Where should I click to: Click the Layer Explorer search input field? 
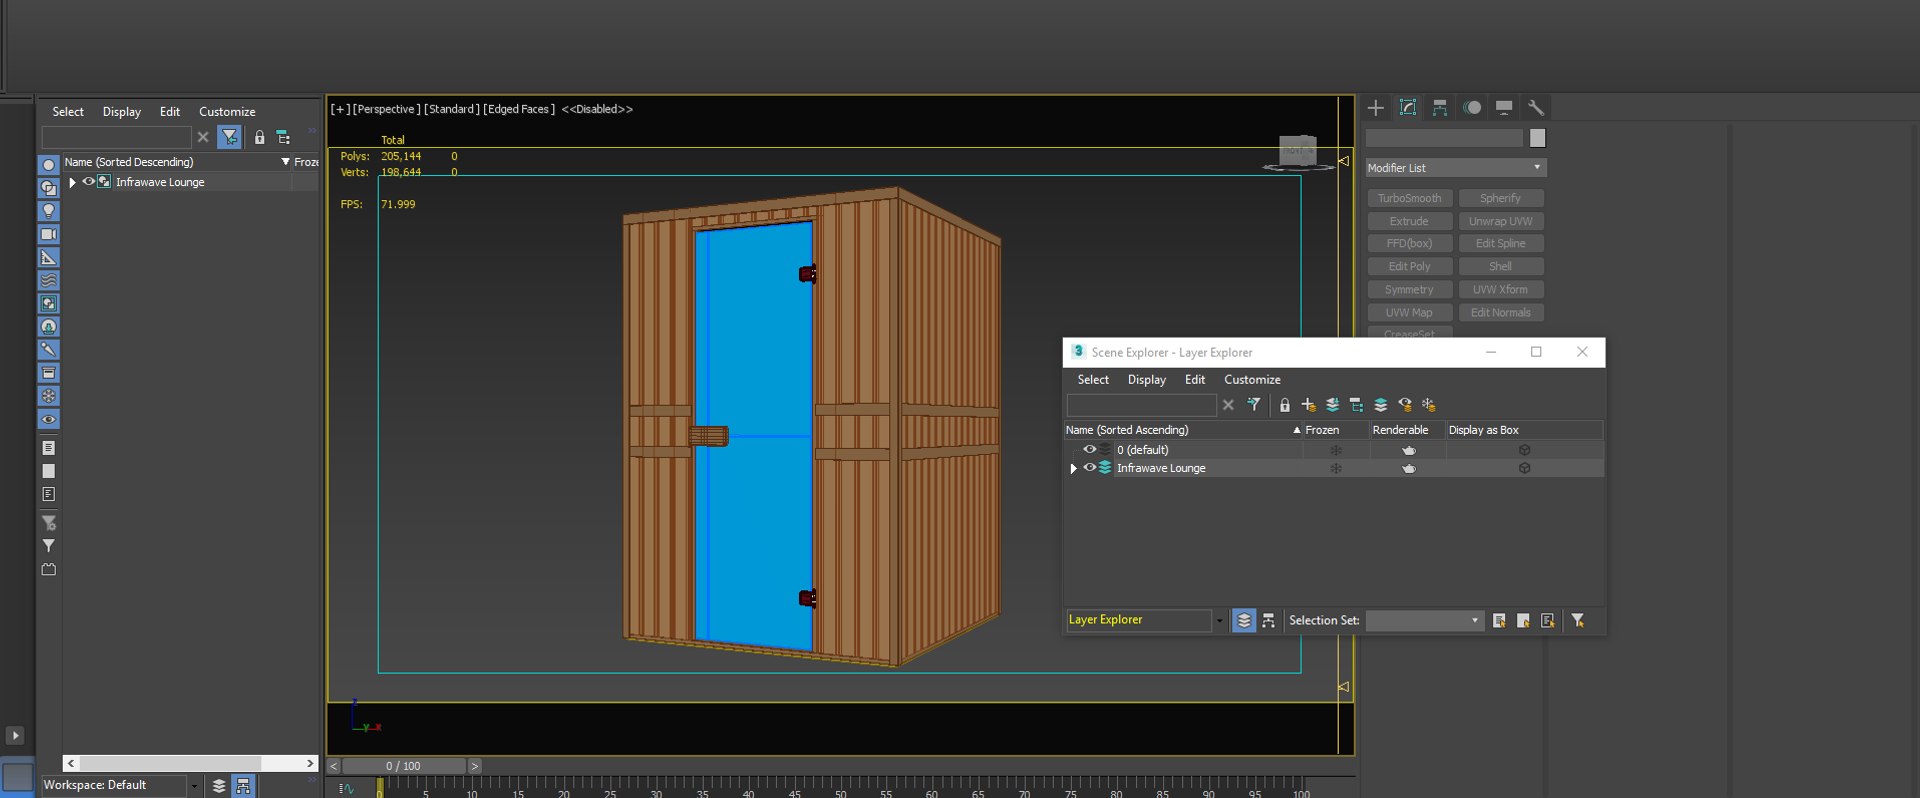point(1141,405)
